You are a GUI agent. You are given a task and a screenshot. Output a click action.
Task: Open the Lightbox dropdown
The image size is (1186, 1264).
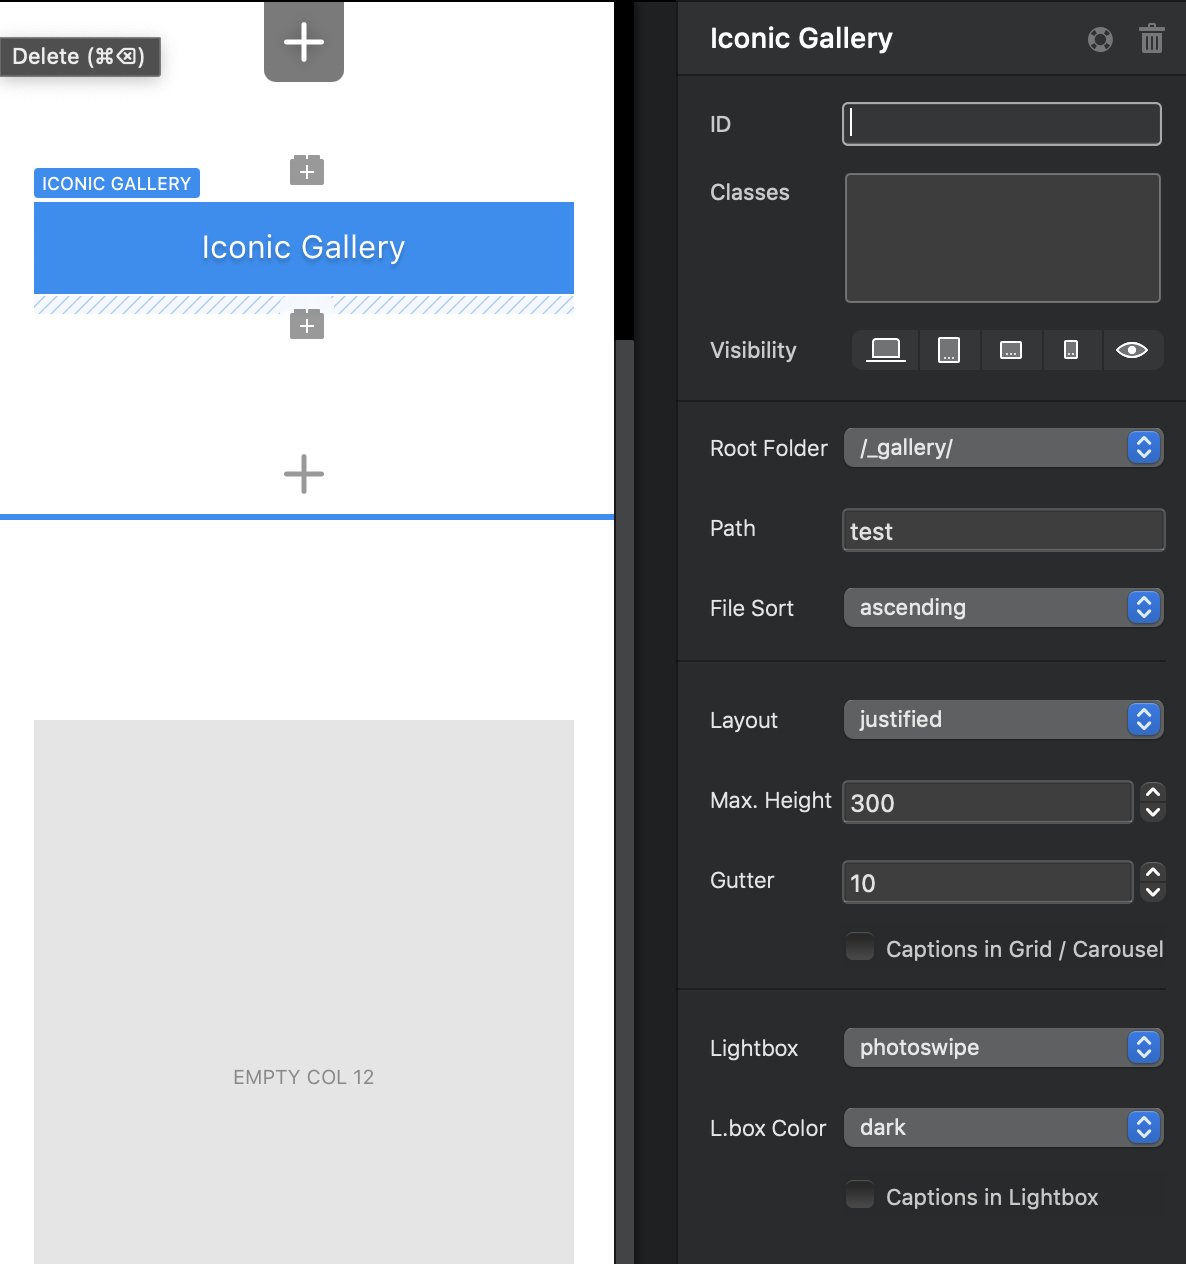pyautogui.click(x=1003, y=1047)
